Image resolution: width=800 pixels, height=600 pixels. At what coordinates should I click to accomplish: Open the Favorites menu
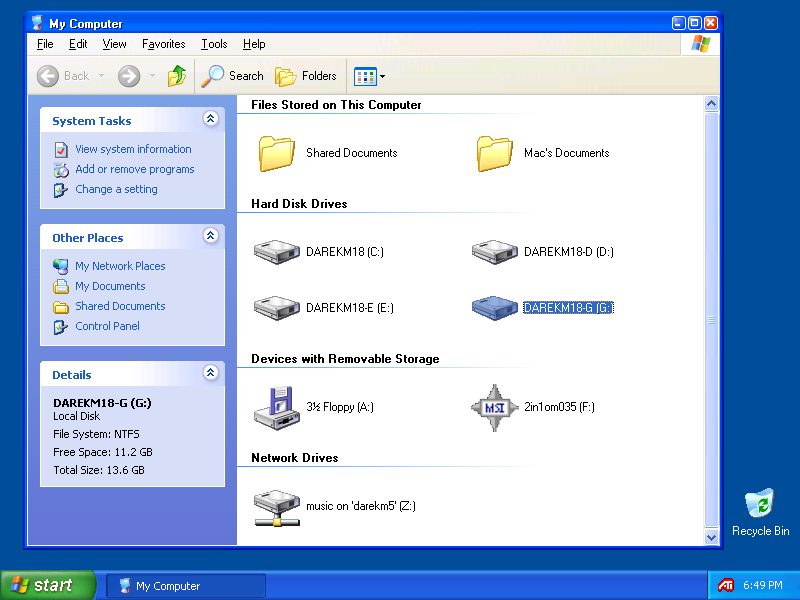(164, 44)
